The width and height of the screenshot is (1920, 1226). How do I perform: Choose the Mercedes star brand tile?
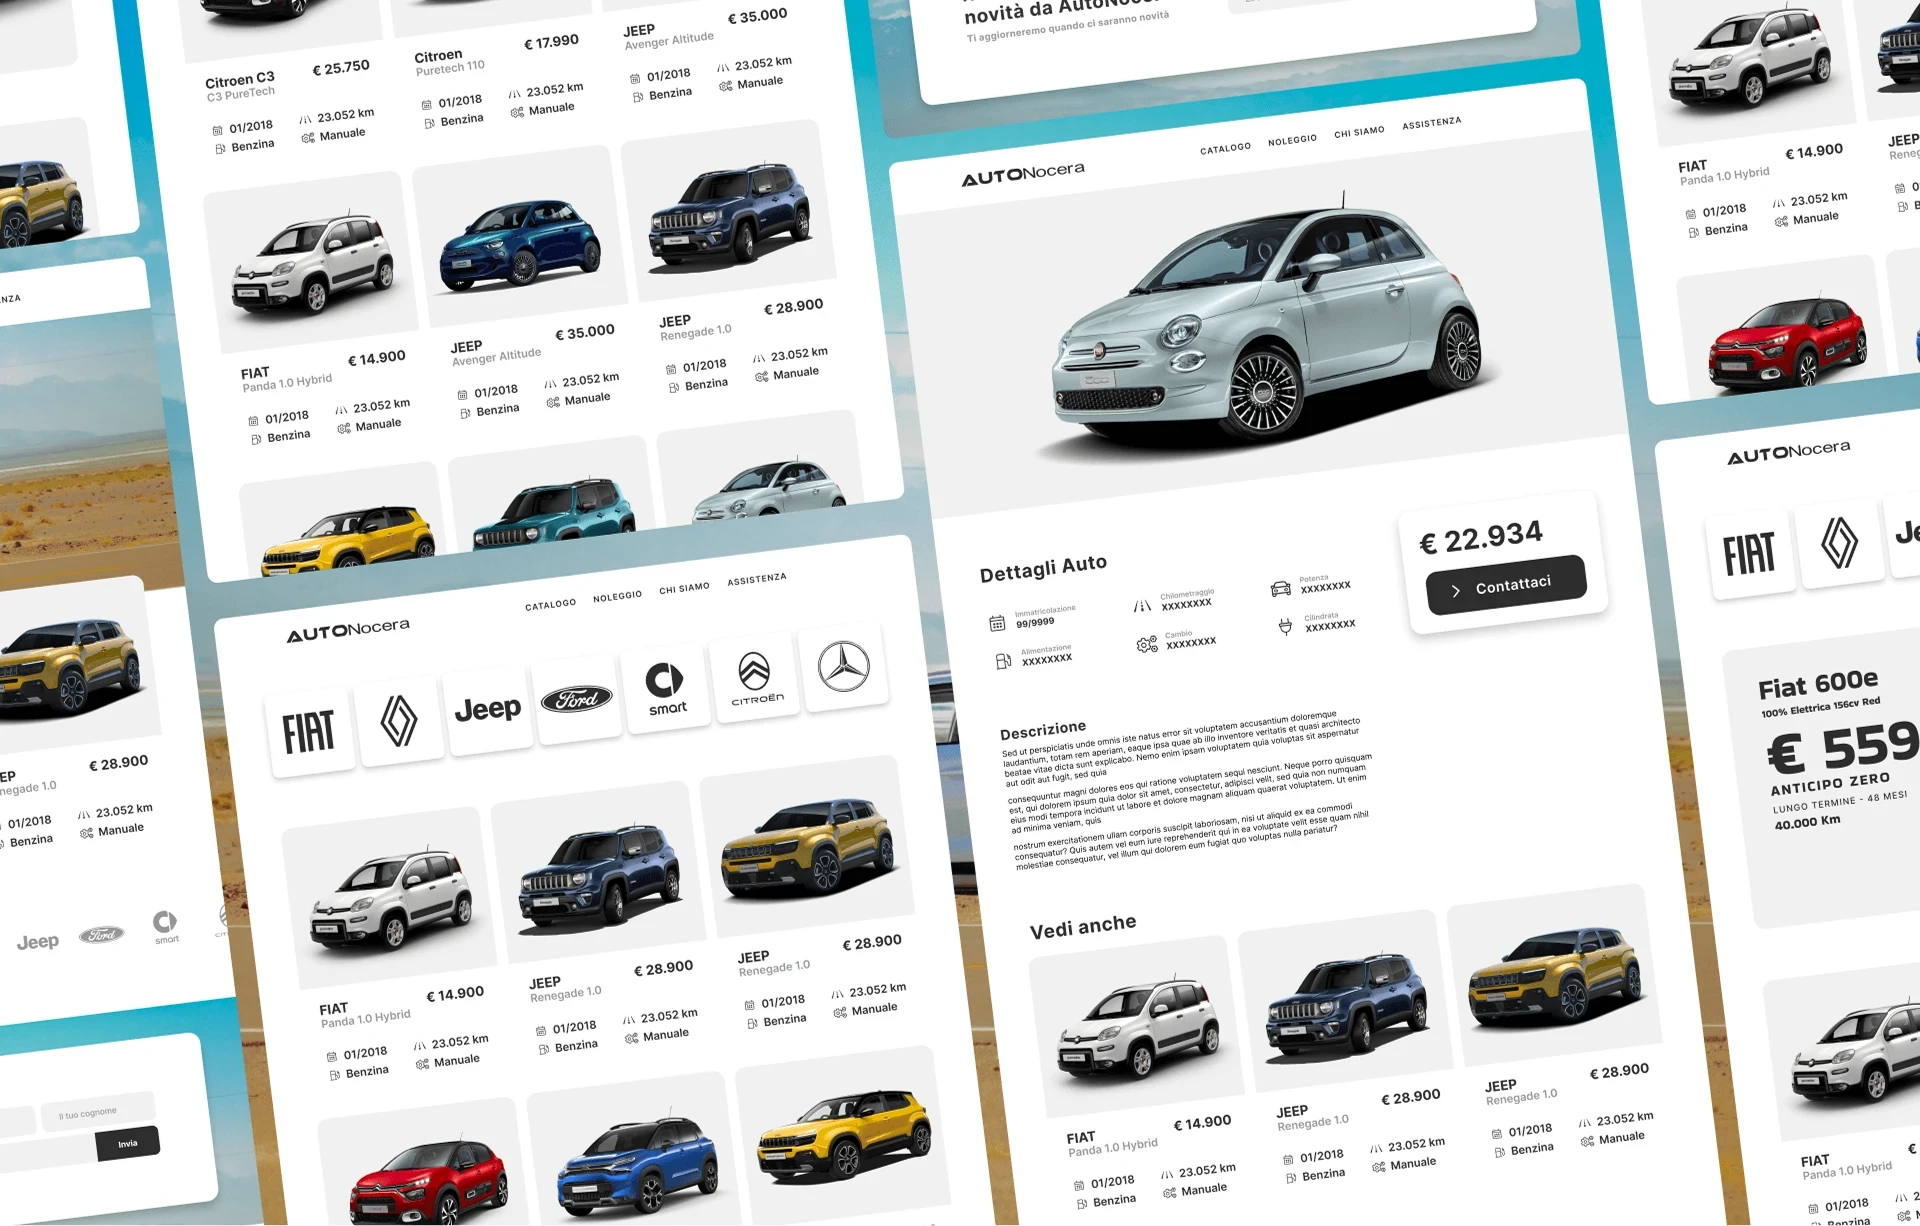844,667
